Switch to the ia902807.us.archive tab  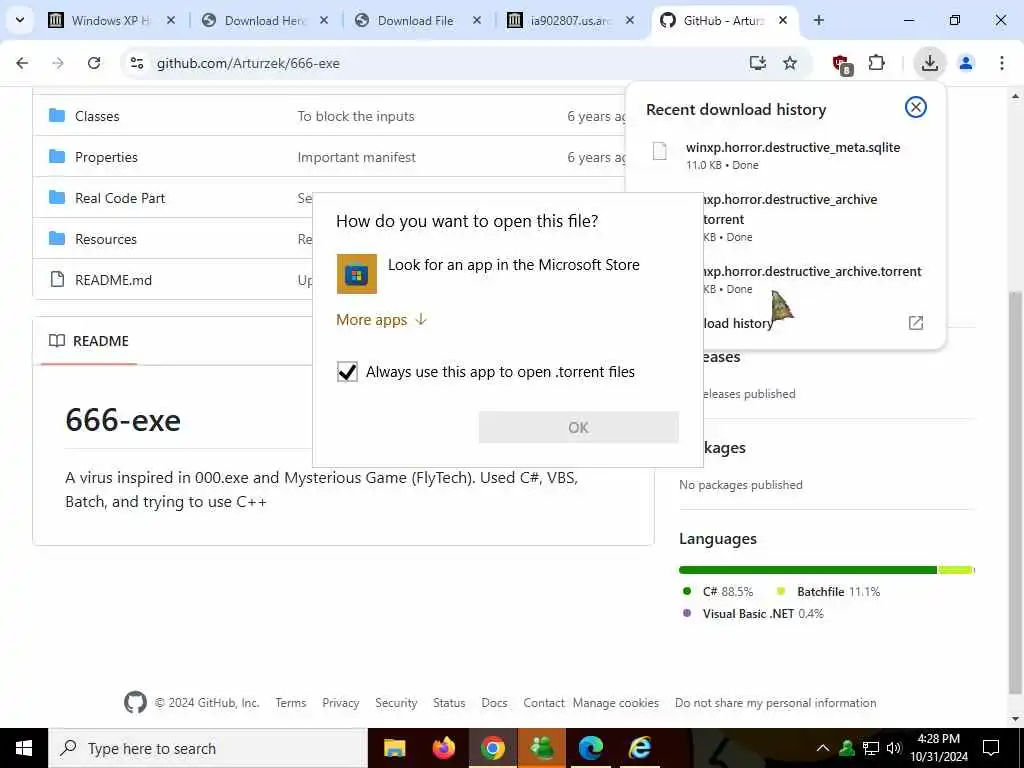(569, 20)
